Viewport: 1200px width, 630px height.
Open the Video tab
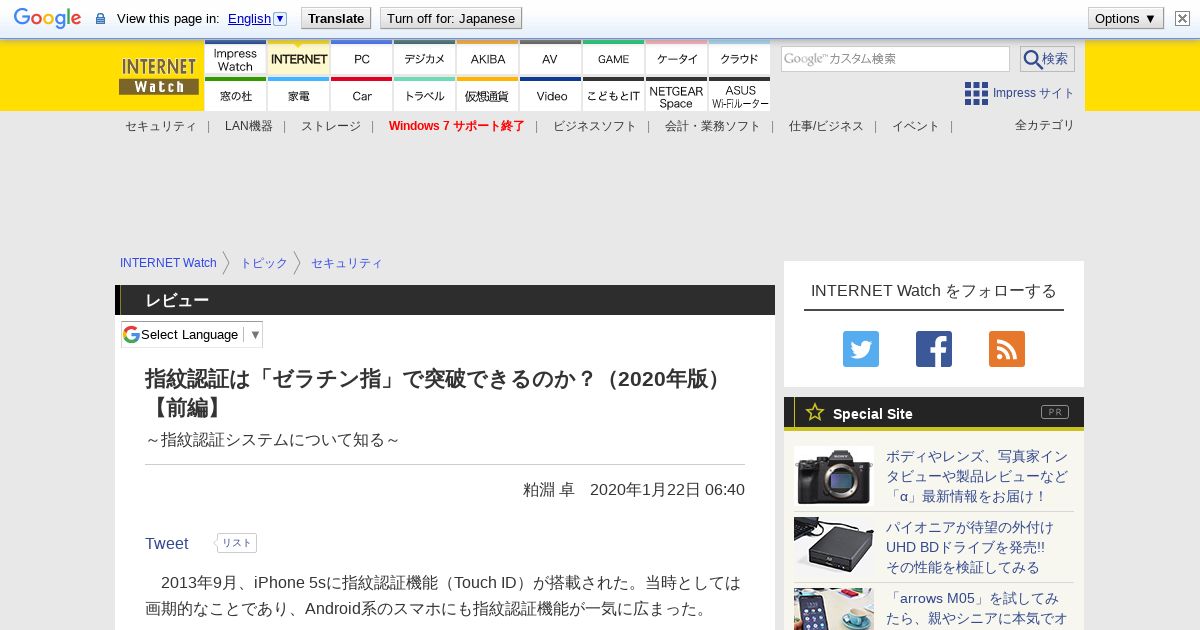click(x=550, y=95)
